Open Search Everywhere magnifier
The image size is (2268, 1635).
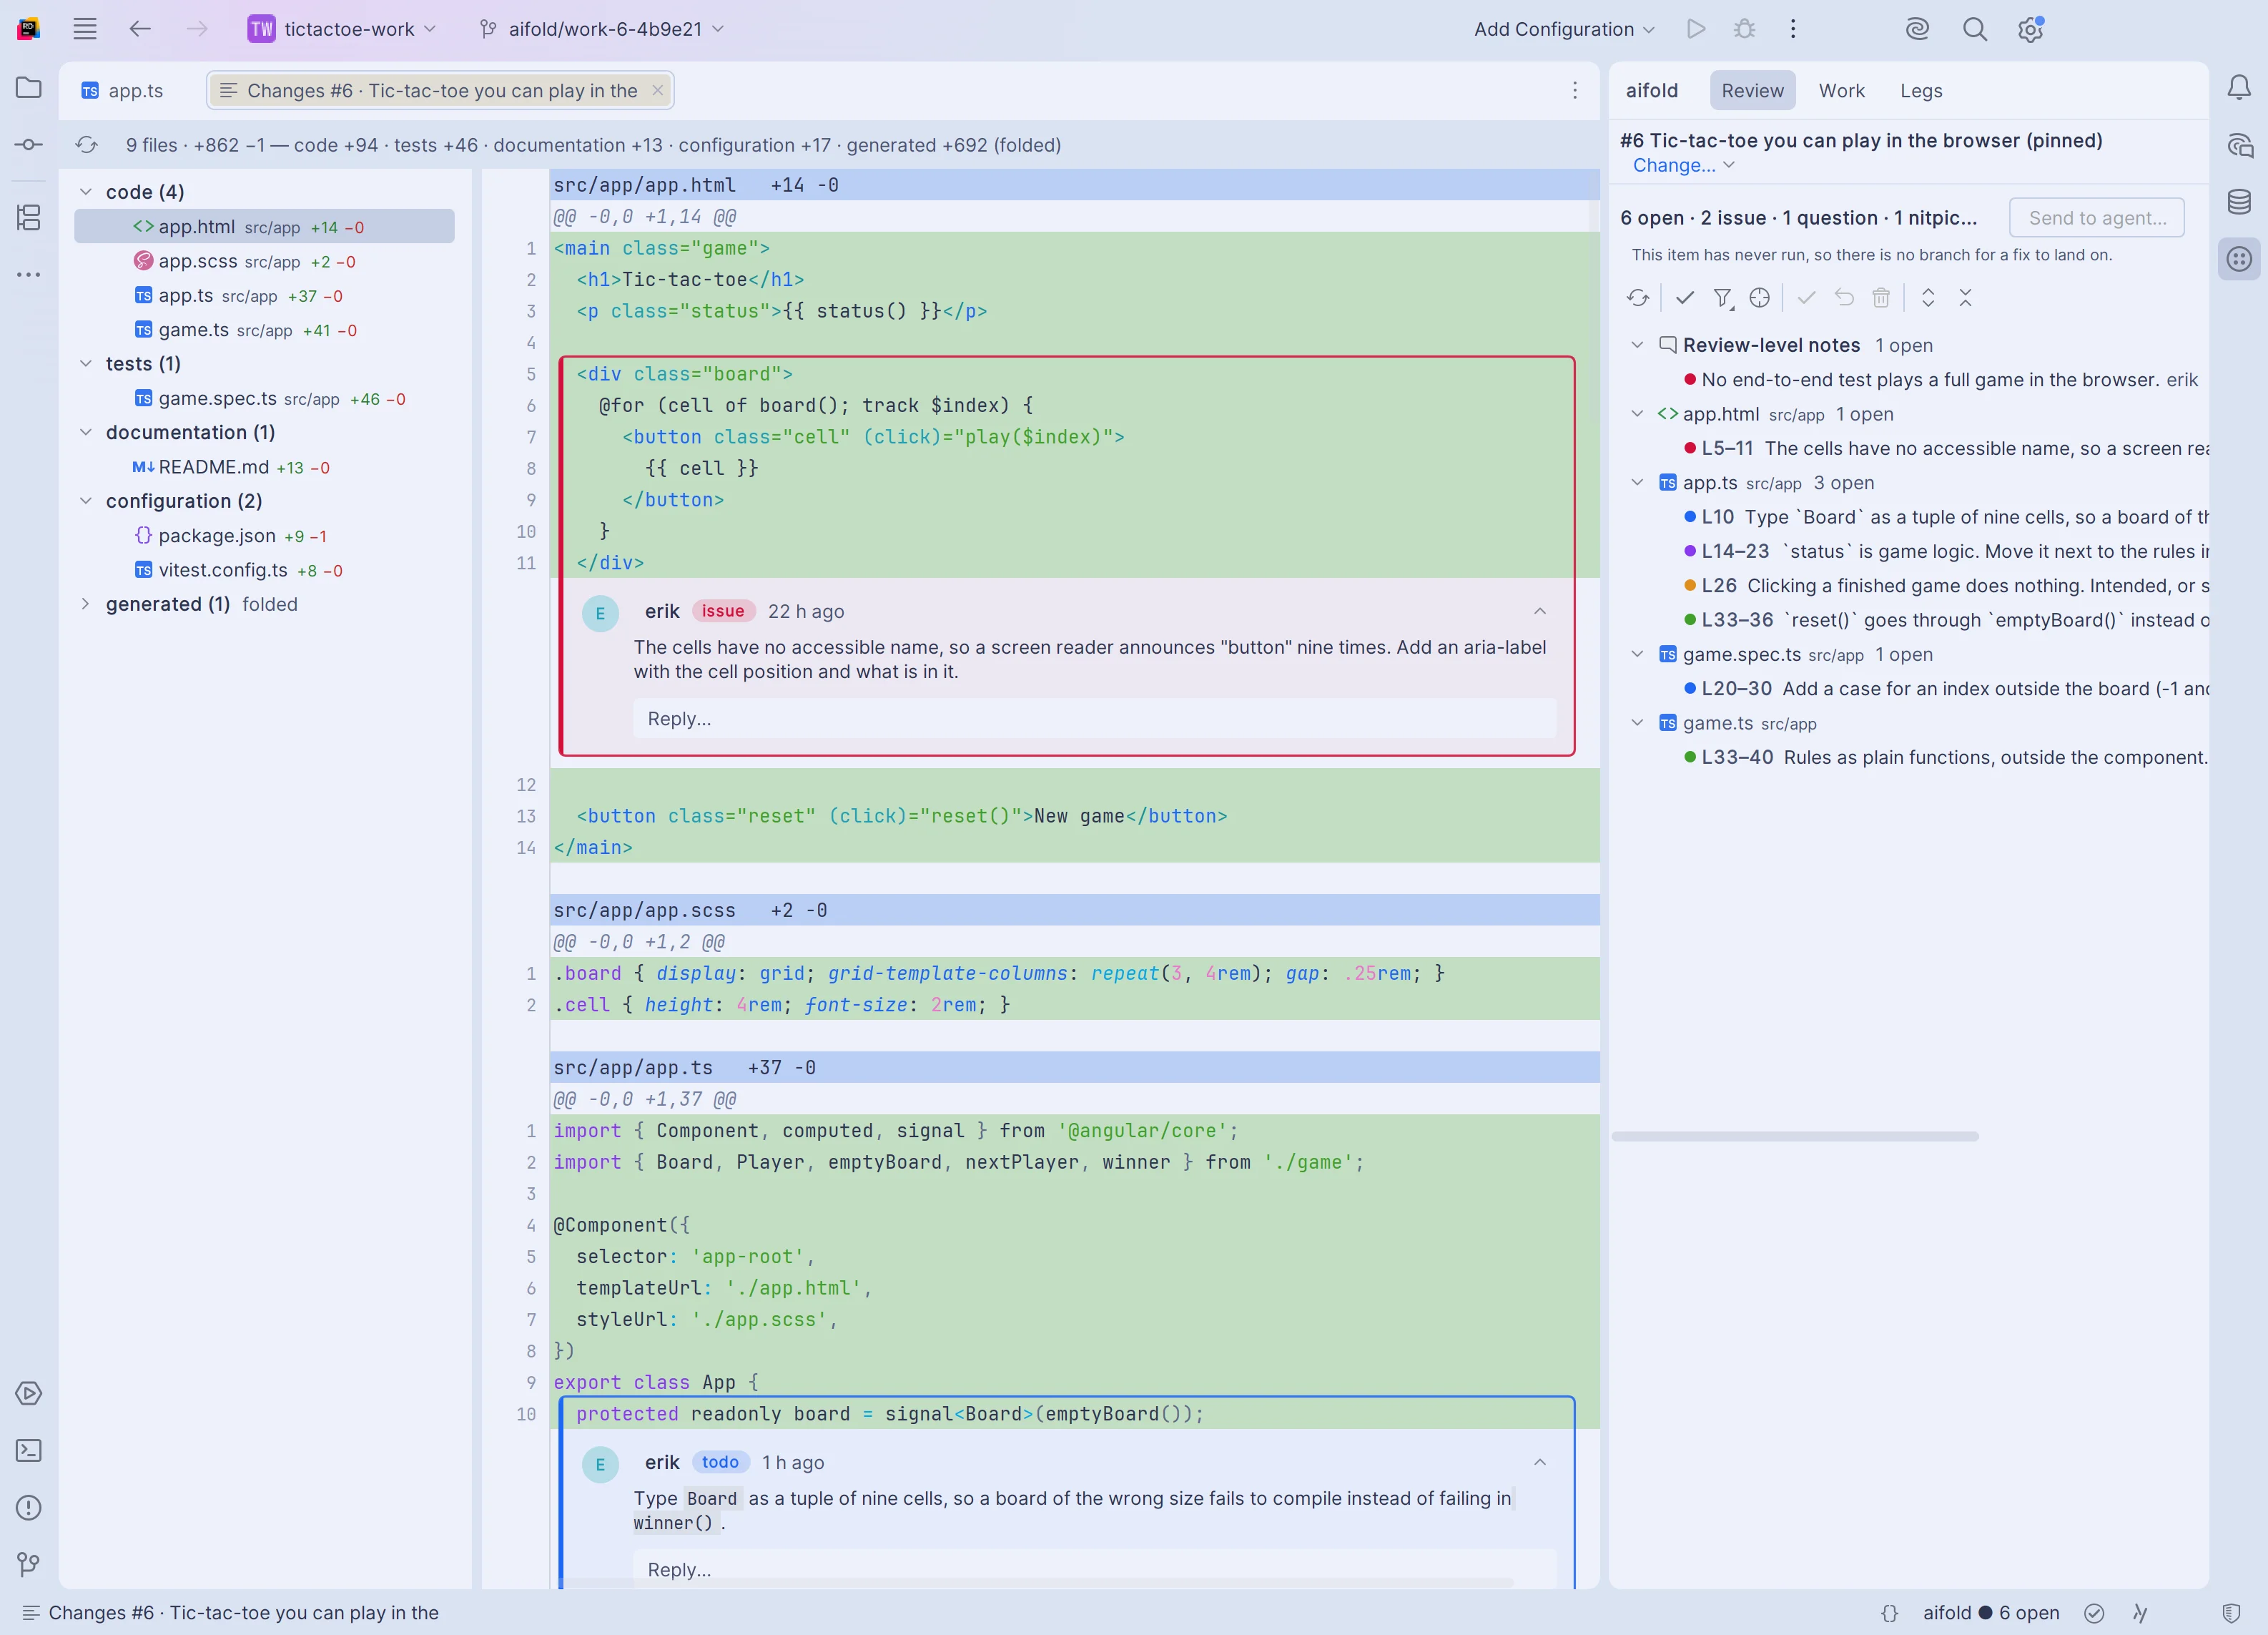coord(1974,29)
